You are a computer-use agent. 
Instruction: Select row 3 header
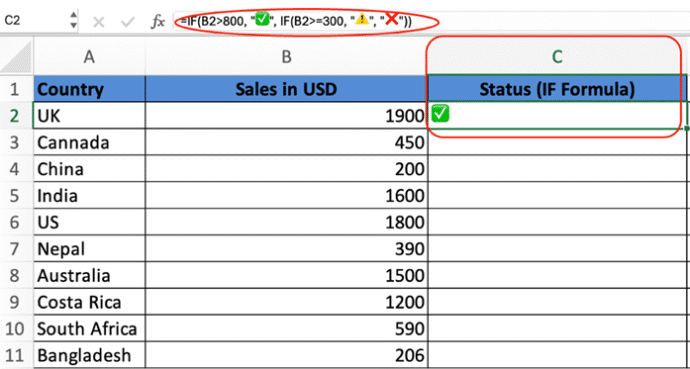click(x=16, y=142)
